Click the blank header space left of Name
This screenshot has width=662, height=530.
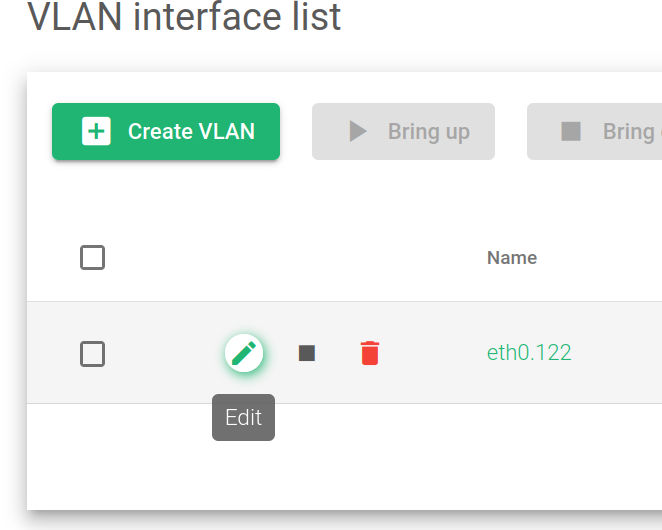pyautogui.click(x=296, y=258)
